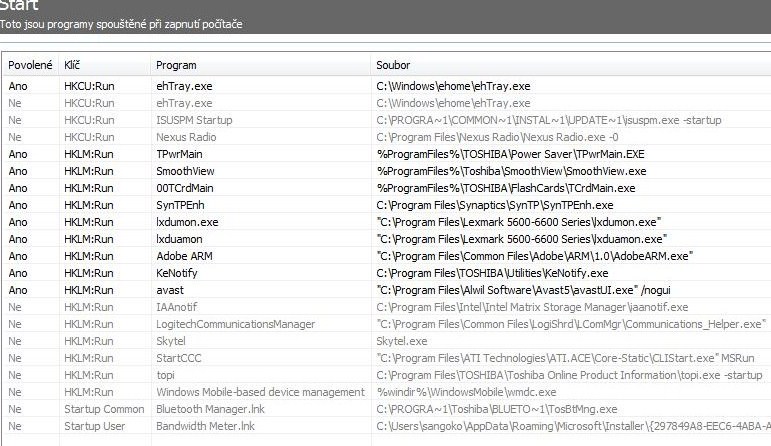Select the SynTPEnh program entry
The width and height of the screenshot is (771, 446).
click(180, 205)
